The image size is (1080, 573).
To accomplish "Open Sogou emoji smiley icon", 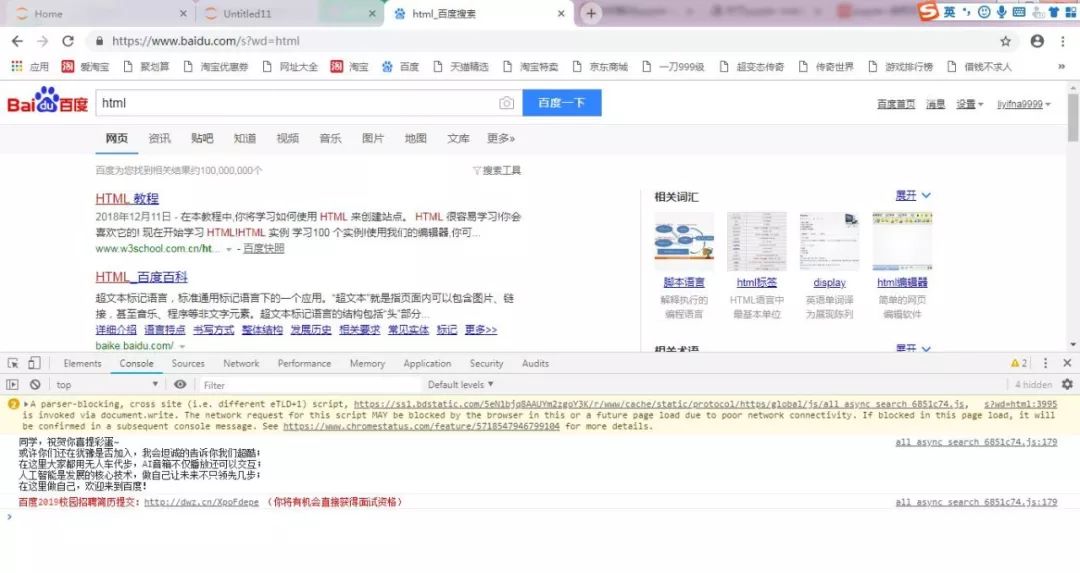I will coord(984,12).
